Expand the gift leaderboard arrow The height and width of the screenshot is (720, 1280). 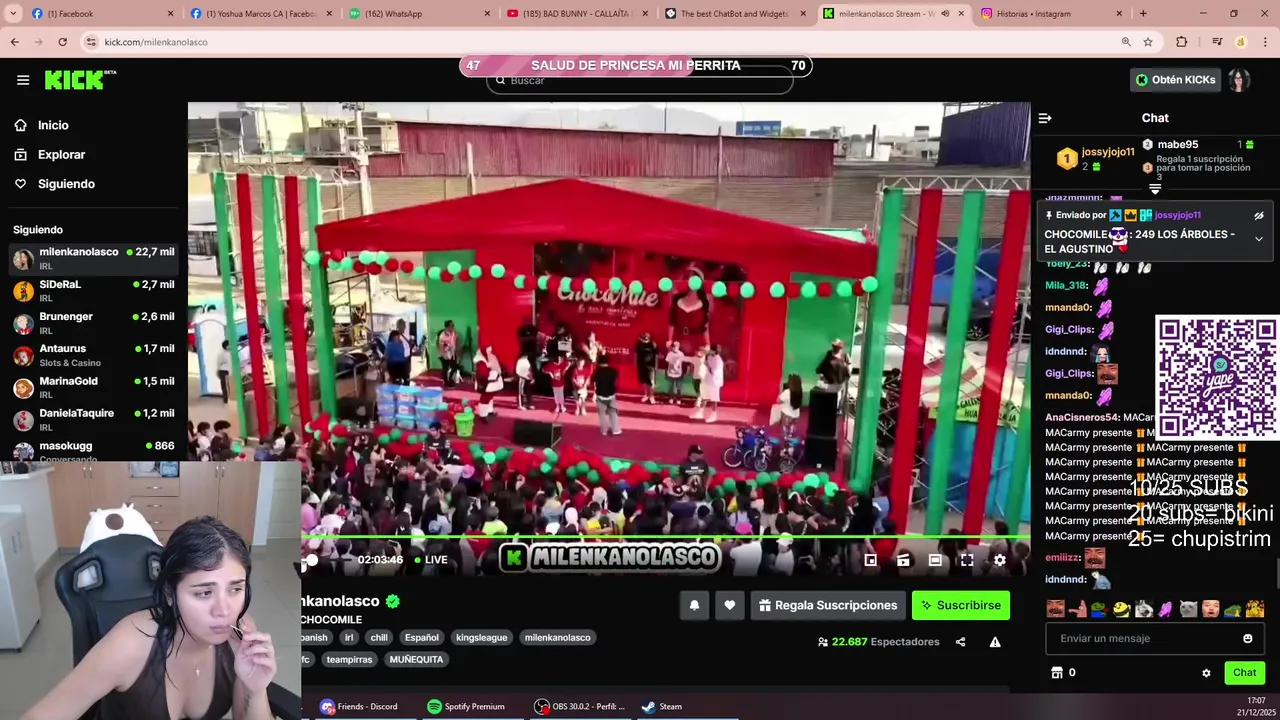[1155, 188]
